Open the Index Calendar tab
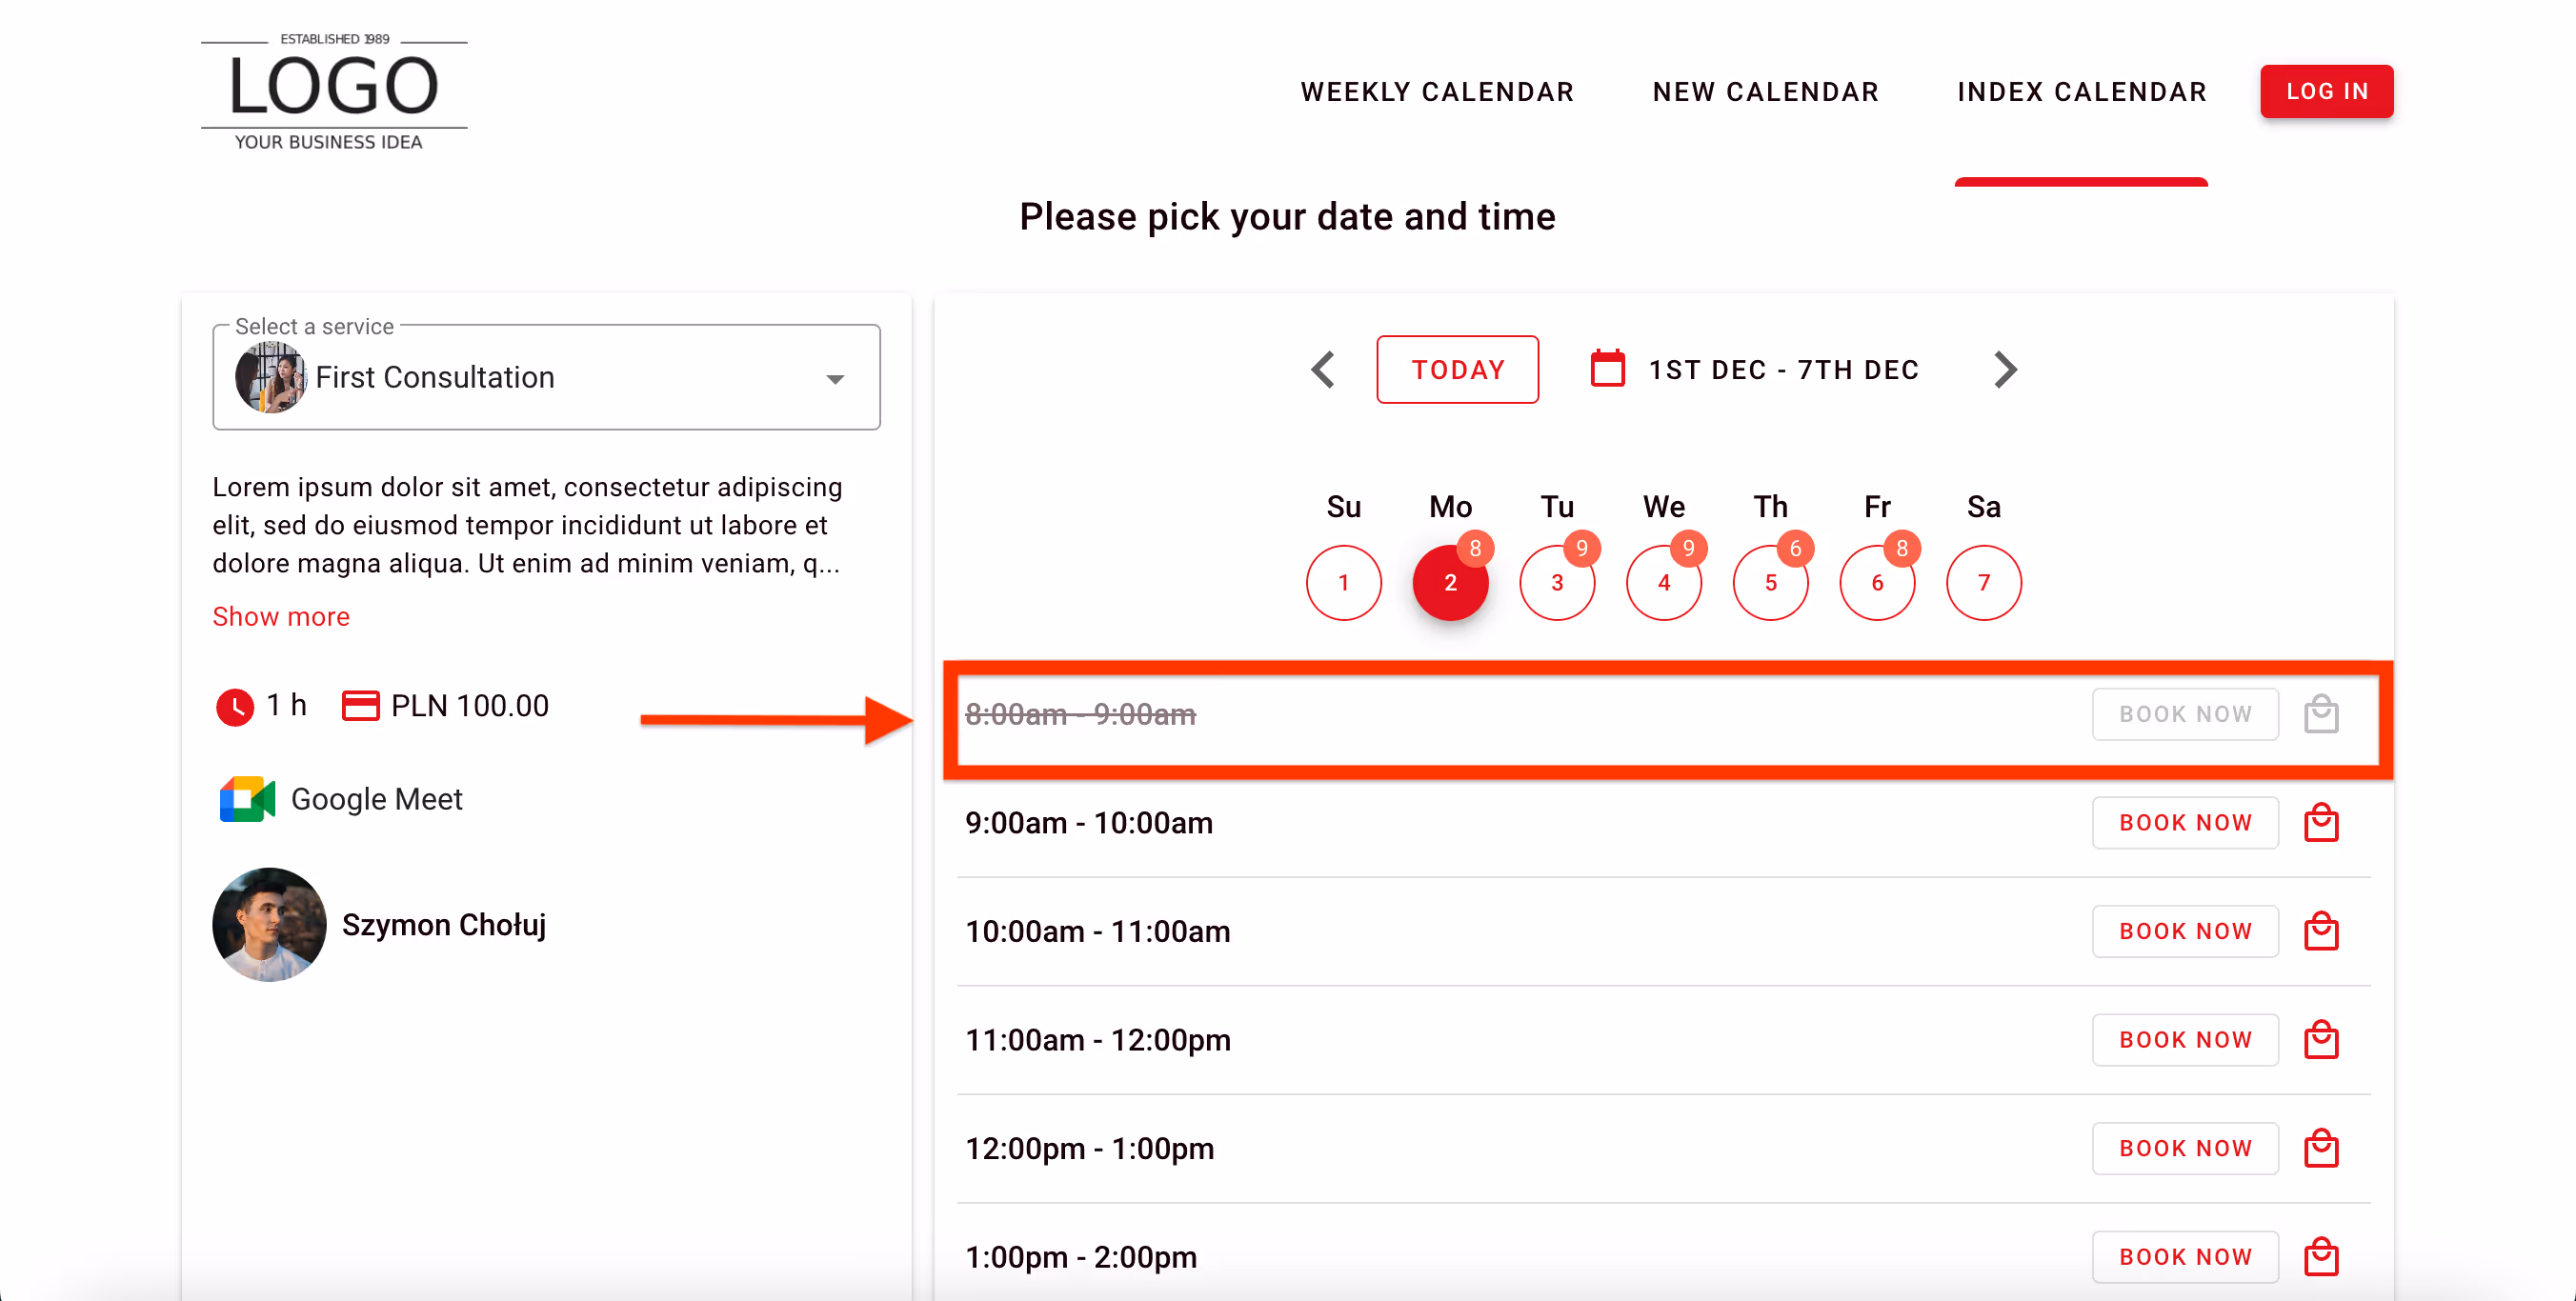The height and width of the screenshot is (1301, 2576). (x=2082, y=91)
